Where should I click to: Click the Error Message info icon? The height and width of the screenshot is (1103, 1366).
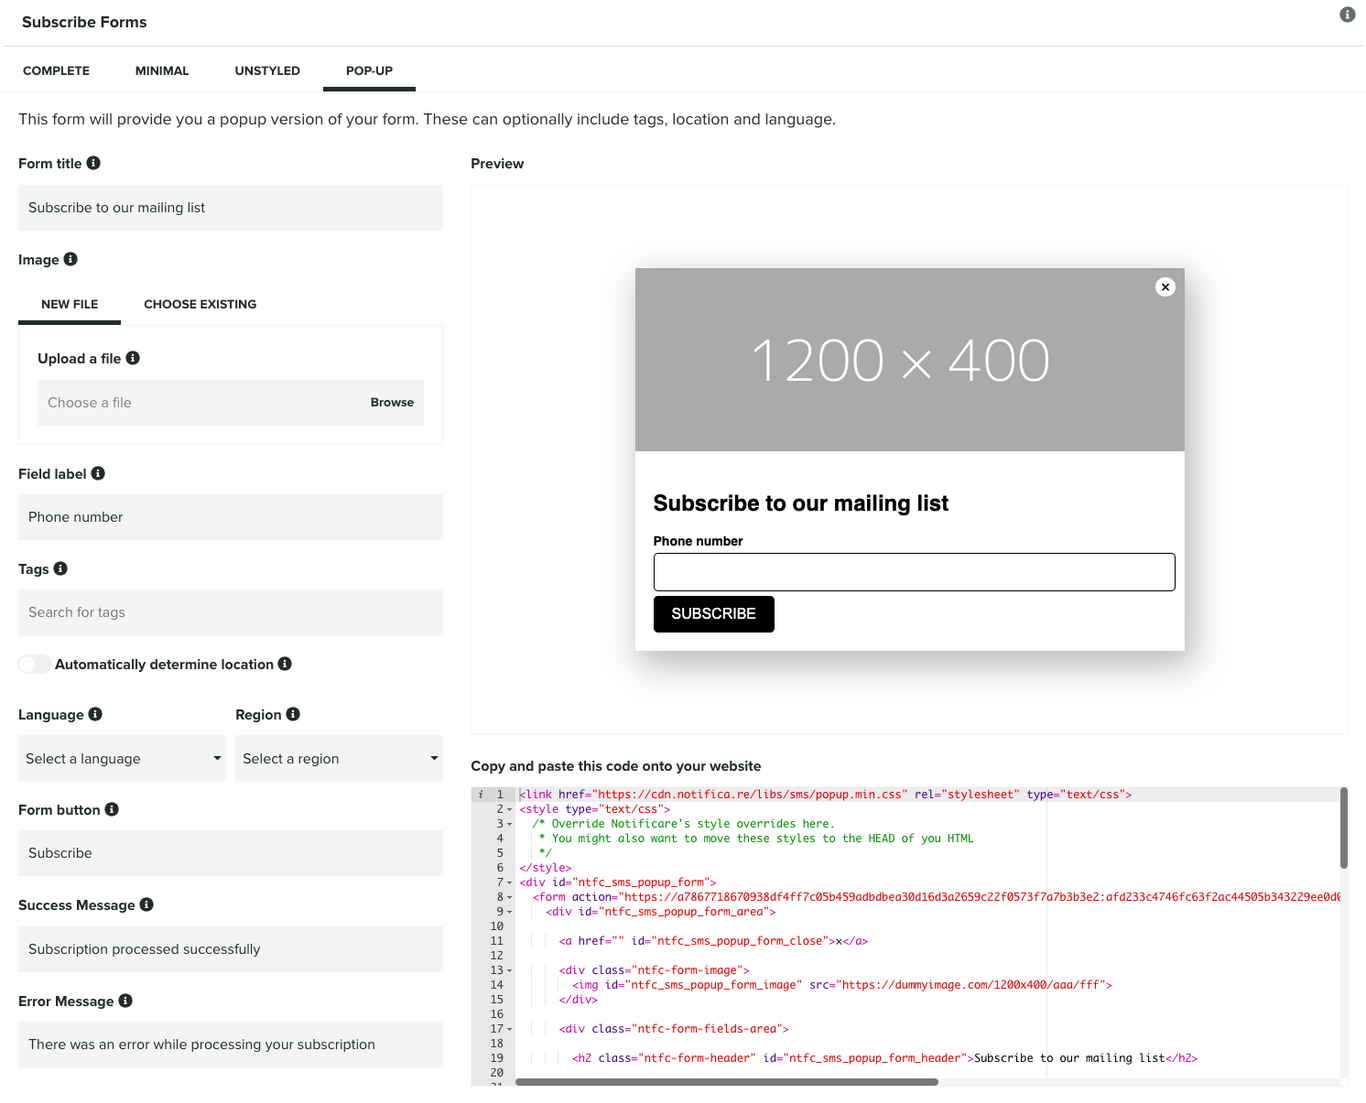pos(125,1001)
